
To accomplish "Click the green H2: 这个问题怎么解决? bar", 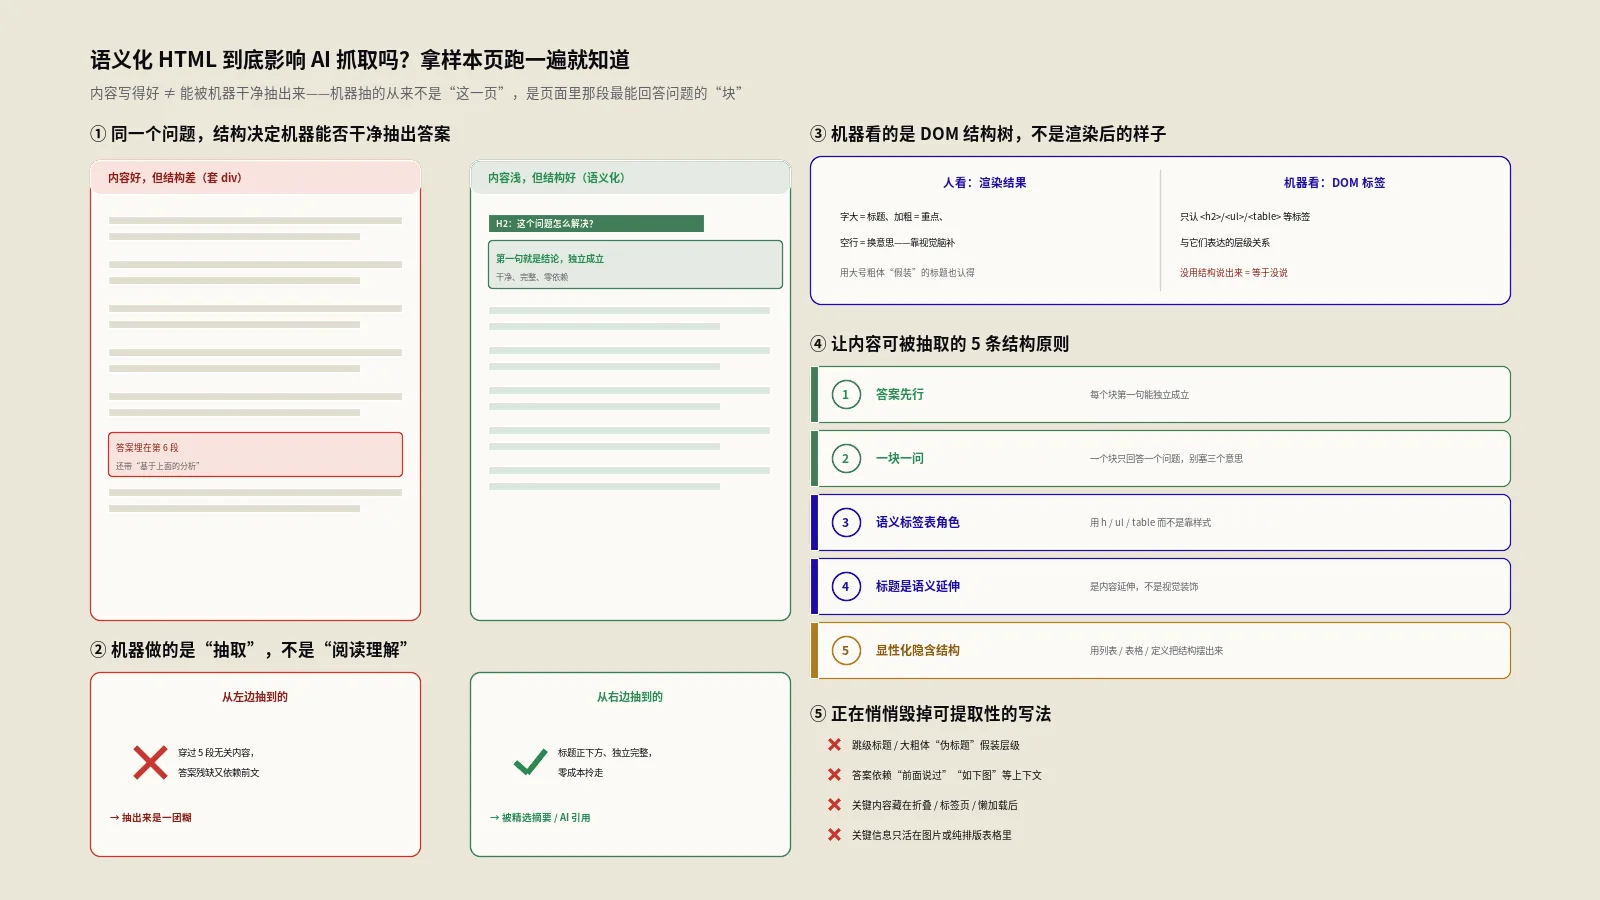I will pos(596,224).
